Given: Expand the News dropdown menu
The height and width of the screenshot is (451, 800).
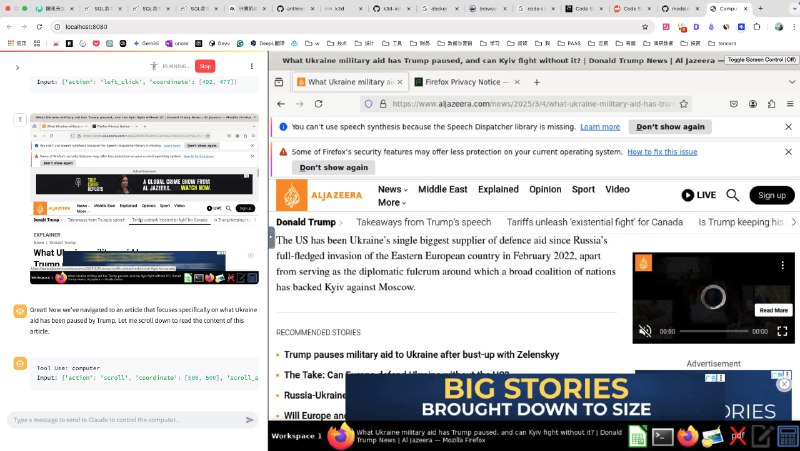Looking at the screenshot, I should coord(392,189).
